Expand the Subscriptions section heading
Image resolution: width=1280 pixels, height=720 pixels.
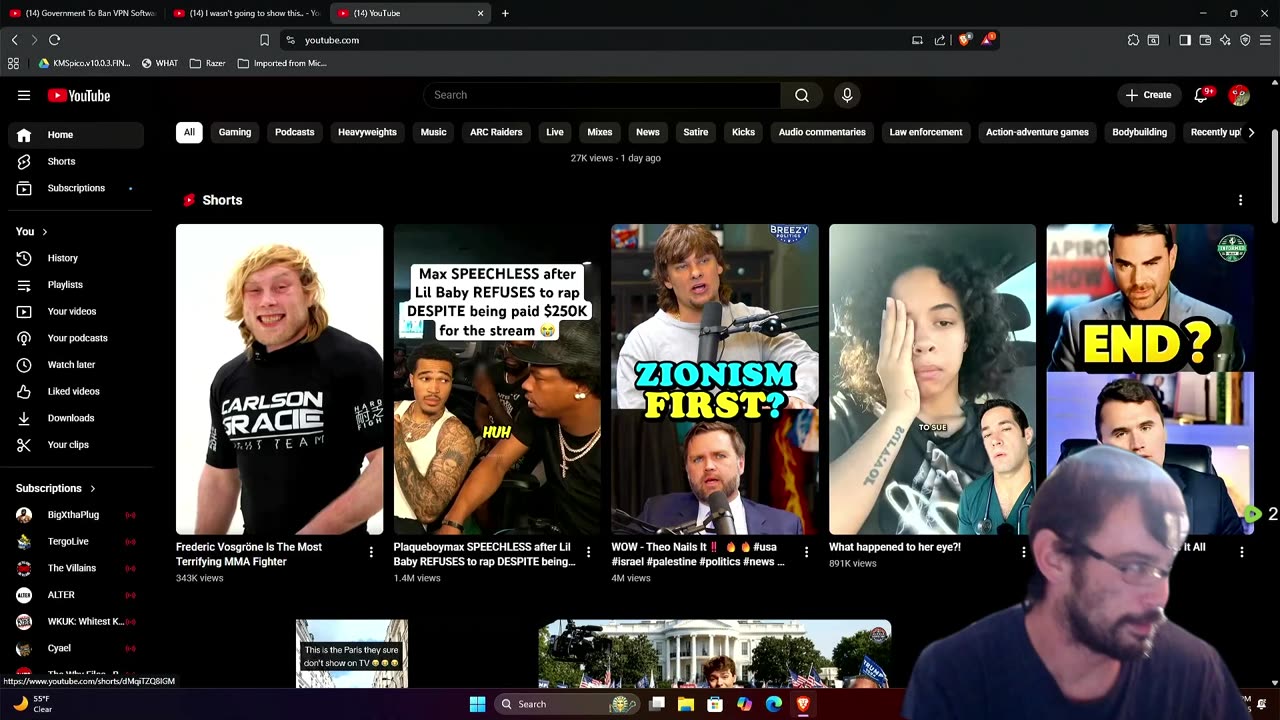(x=56, y=488)
